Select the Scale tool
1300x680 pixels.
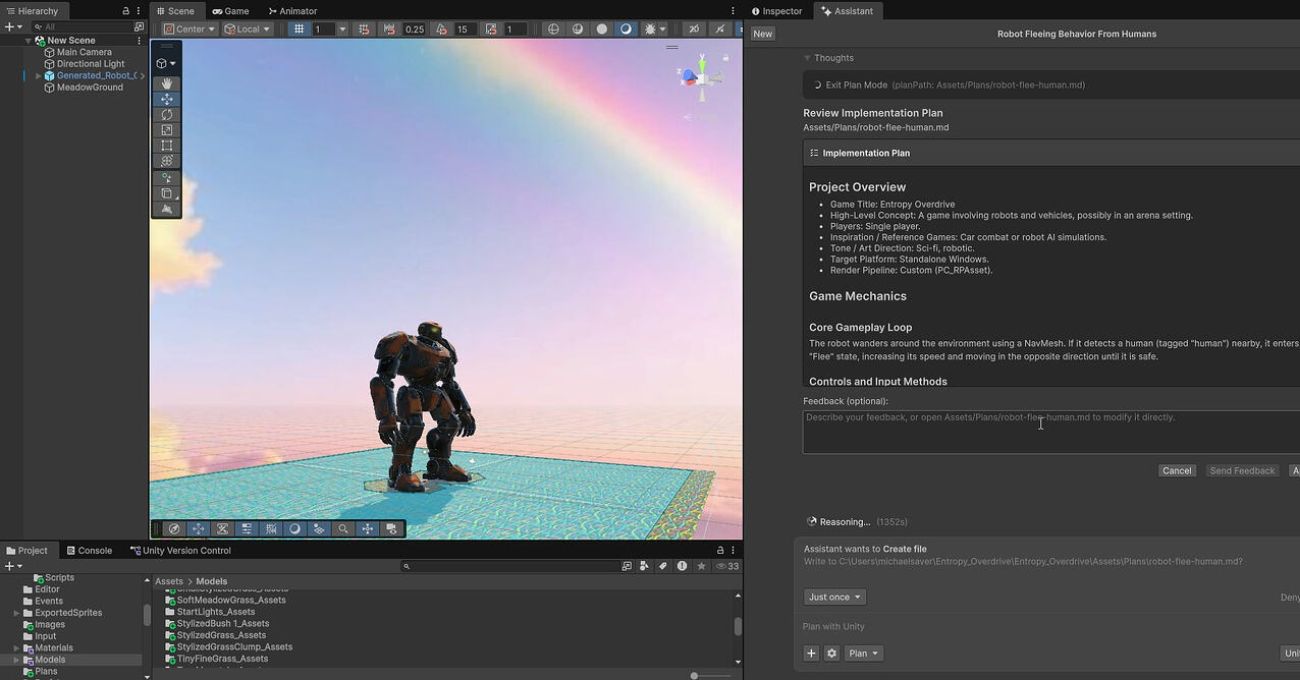point(167,130)
